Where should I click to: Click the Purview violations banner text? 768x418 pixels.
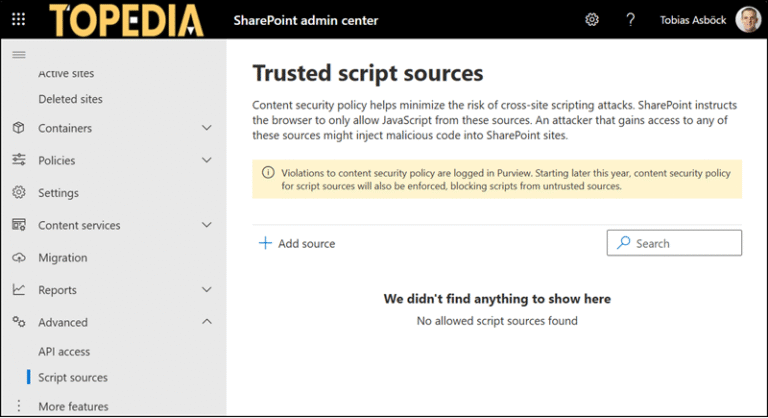(x=506, y=179)
